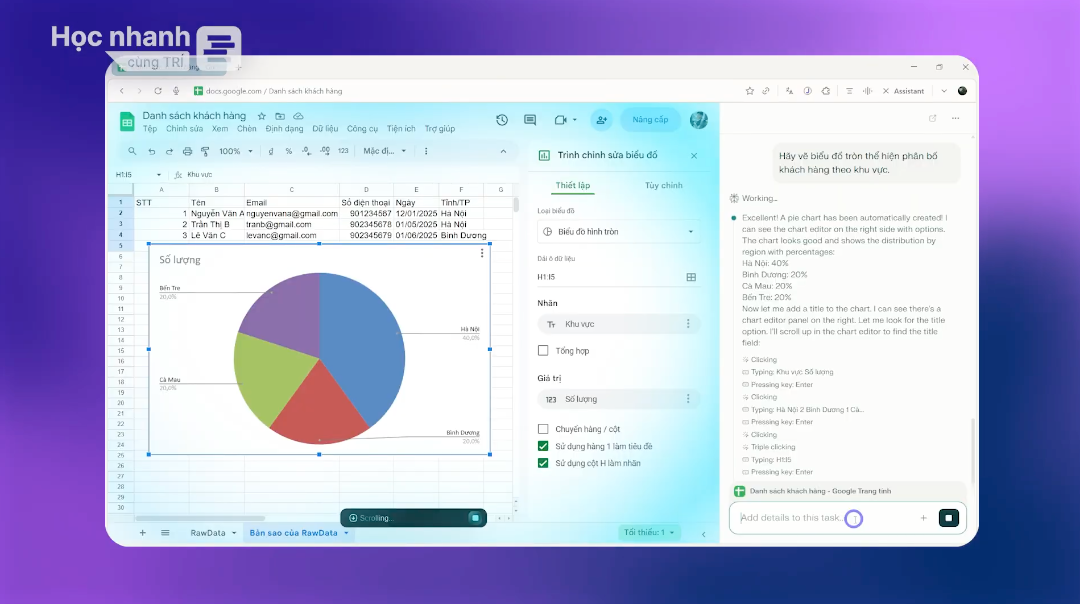The image size is (1080, 604).
Task: Decrease decimal places icon
Action: 307,152
